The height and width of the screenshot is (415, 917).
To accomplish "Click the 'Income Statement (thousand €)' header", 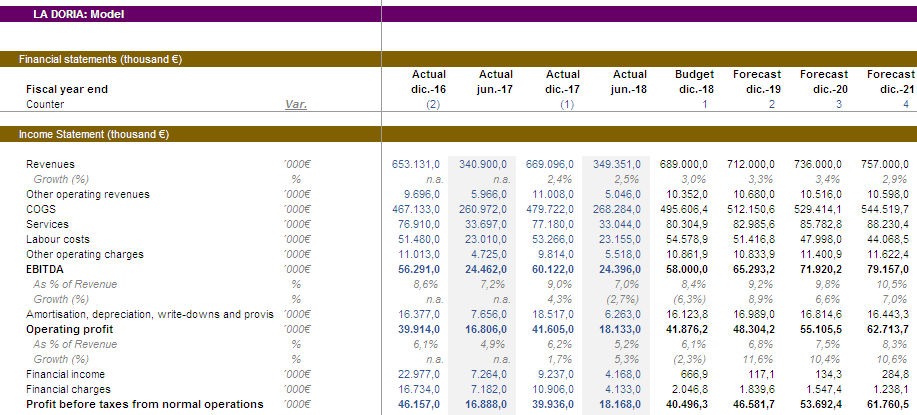I will tap(94, 134).
